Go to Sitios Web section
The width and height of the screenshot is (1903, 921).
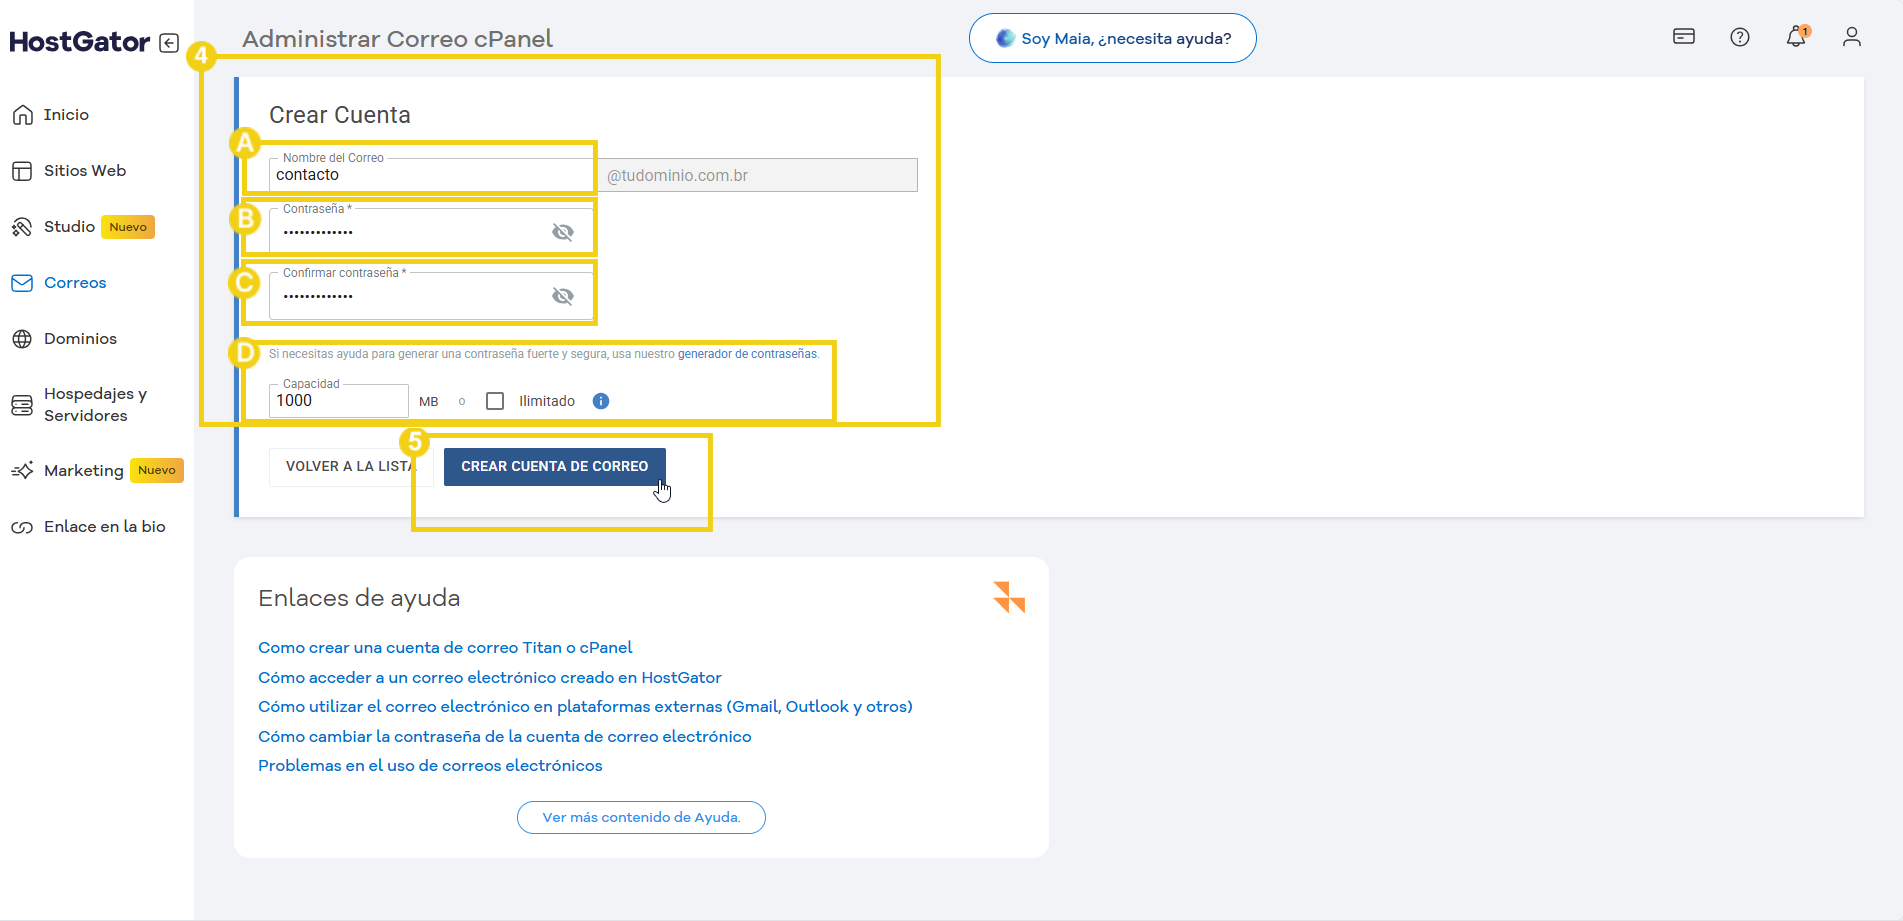point(85,171)
